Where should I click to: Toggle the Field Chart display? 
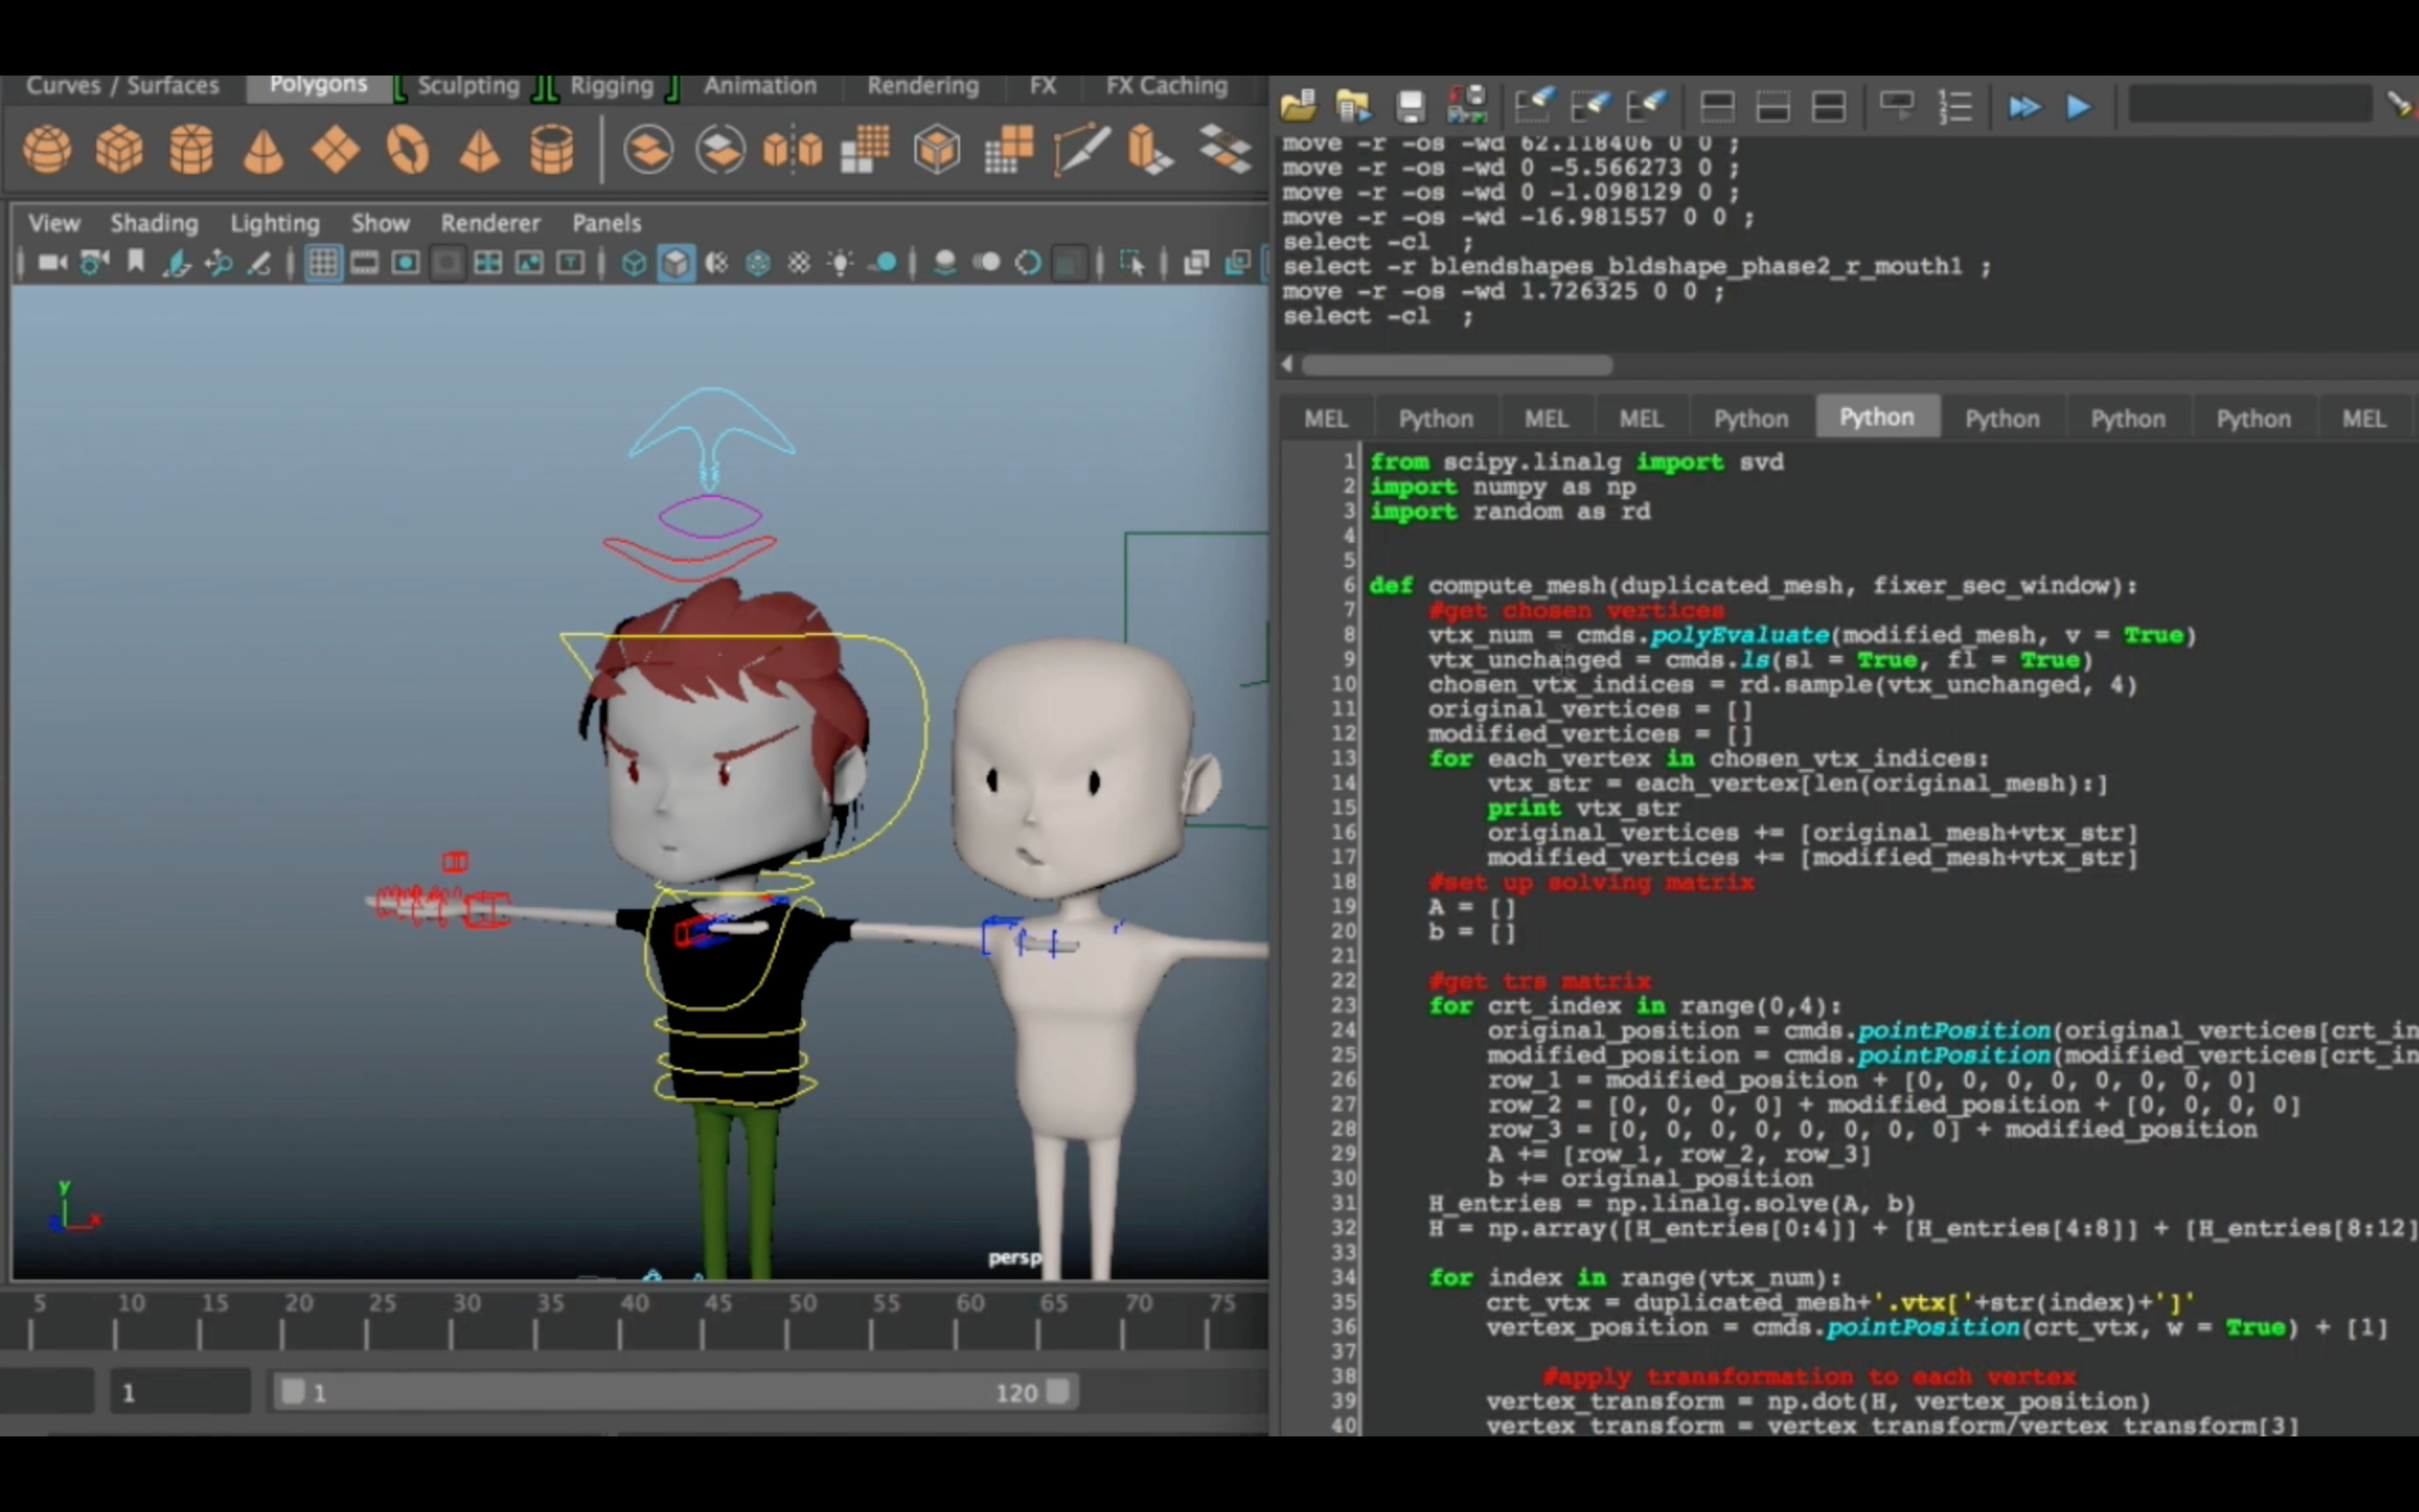(x=488, y=263)
